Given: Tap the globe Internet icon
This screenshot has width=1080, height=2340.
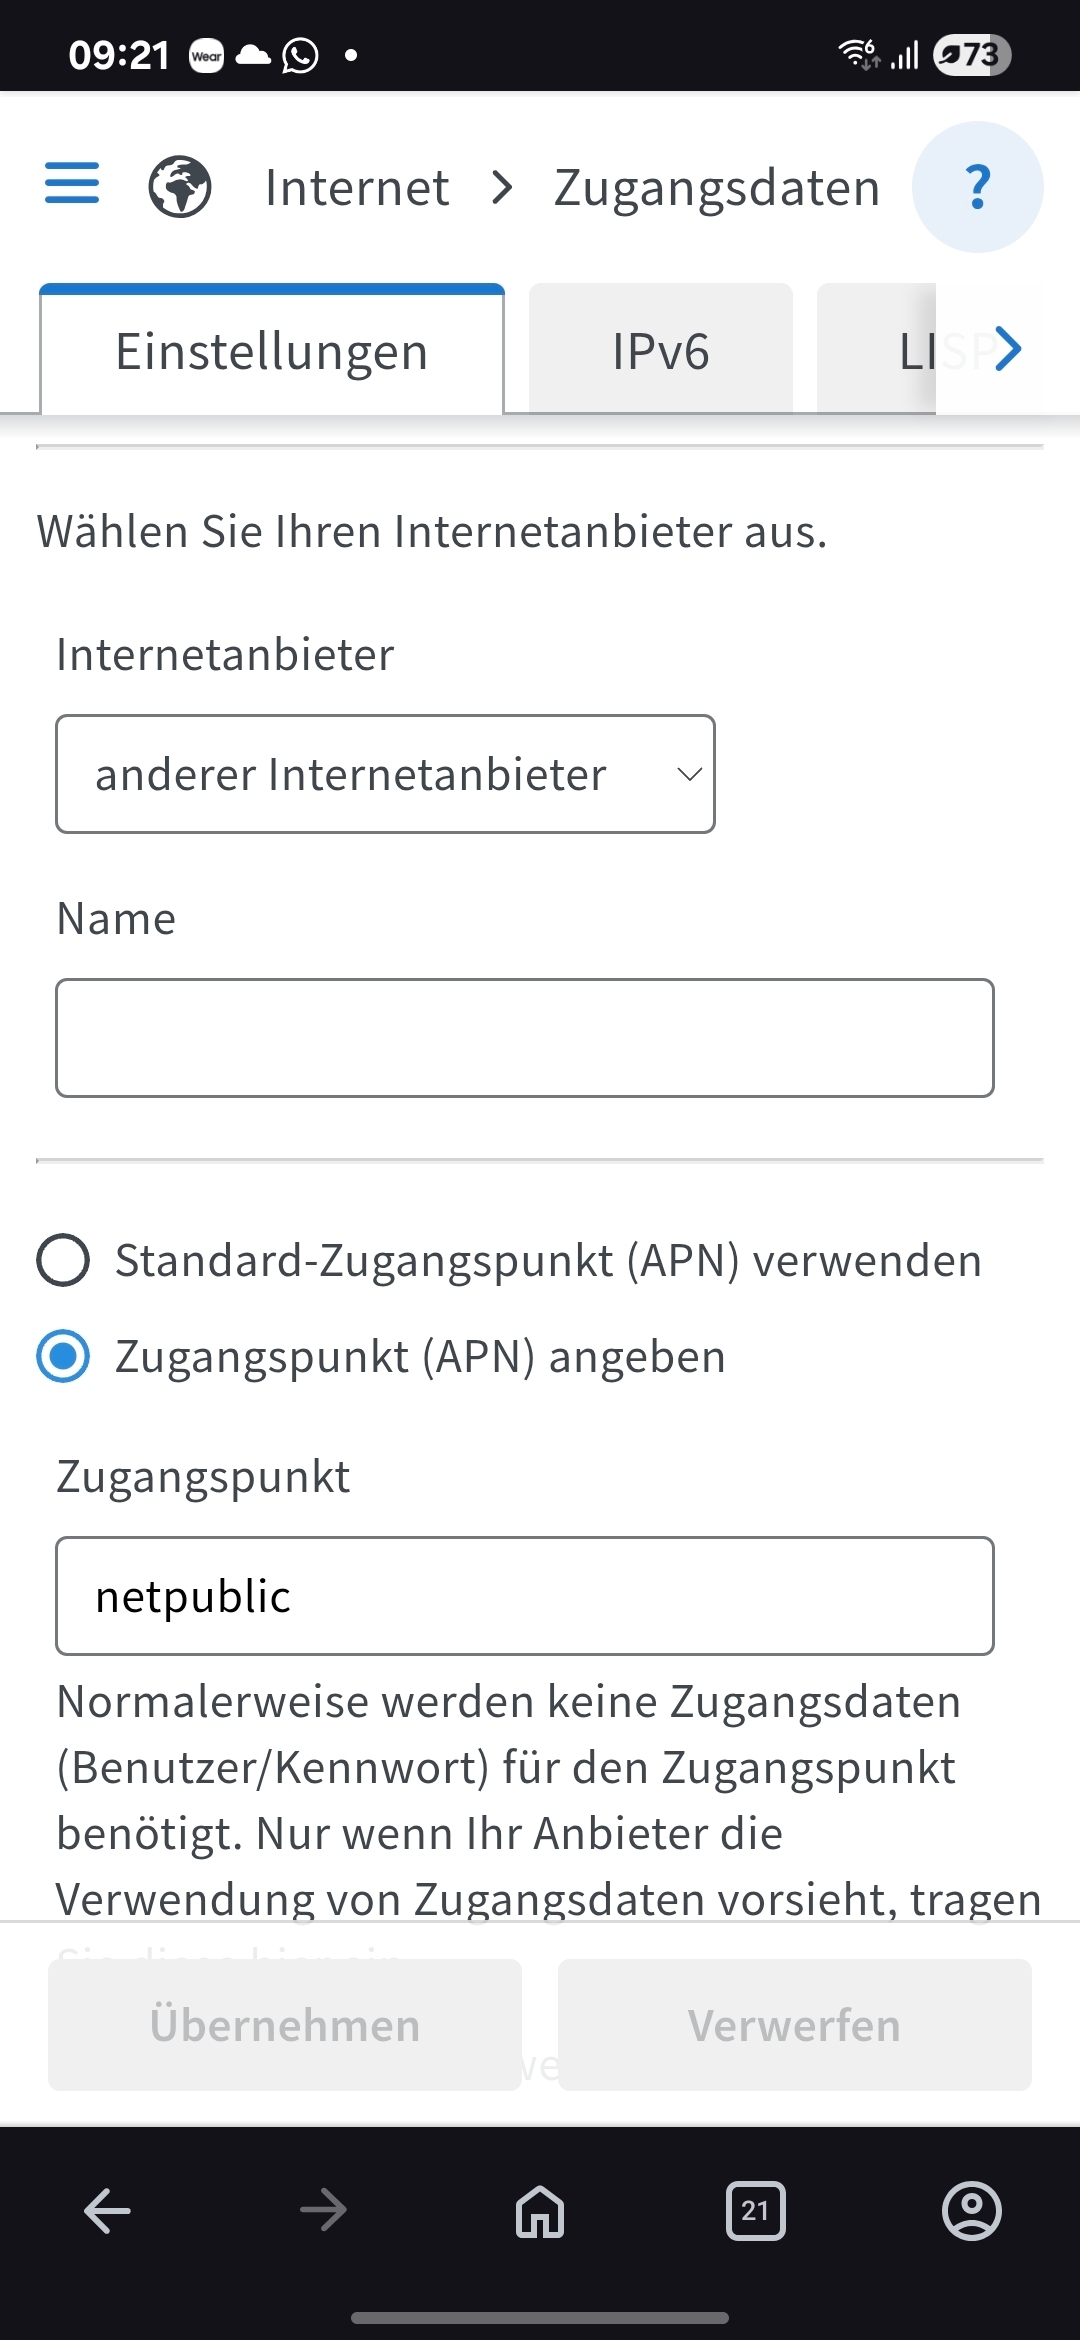Looking at the screenshot, I should [180, 187].
